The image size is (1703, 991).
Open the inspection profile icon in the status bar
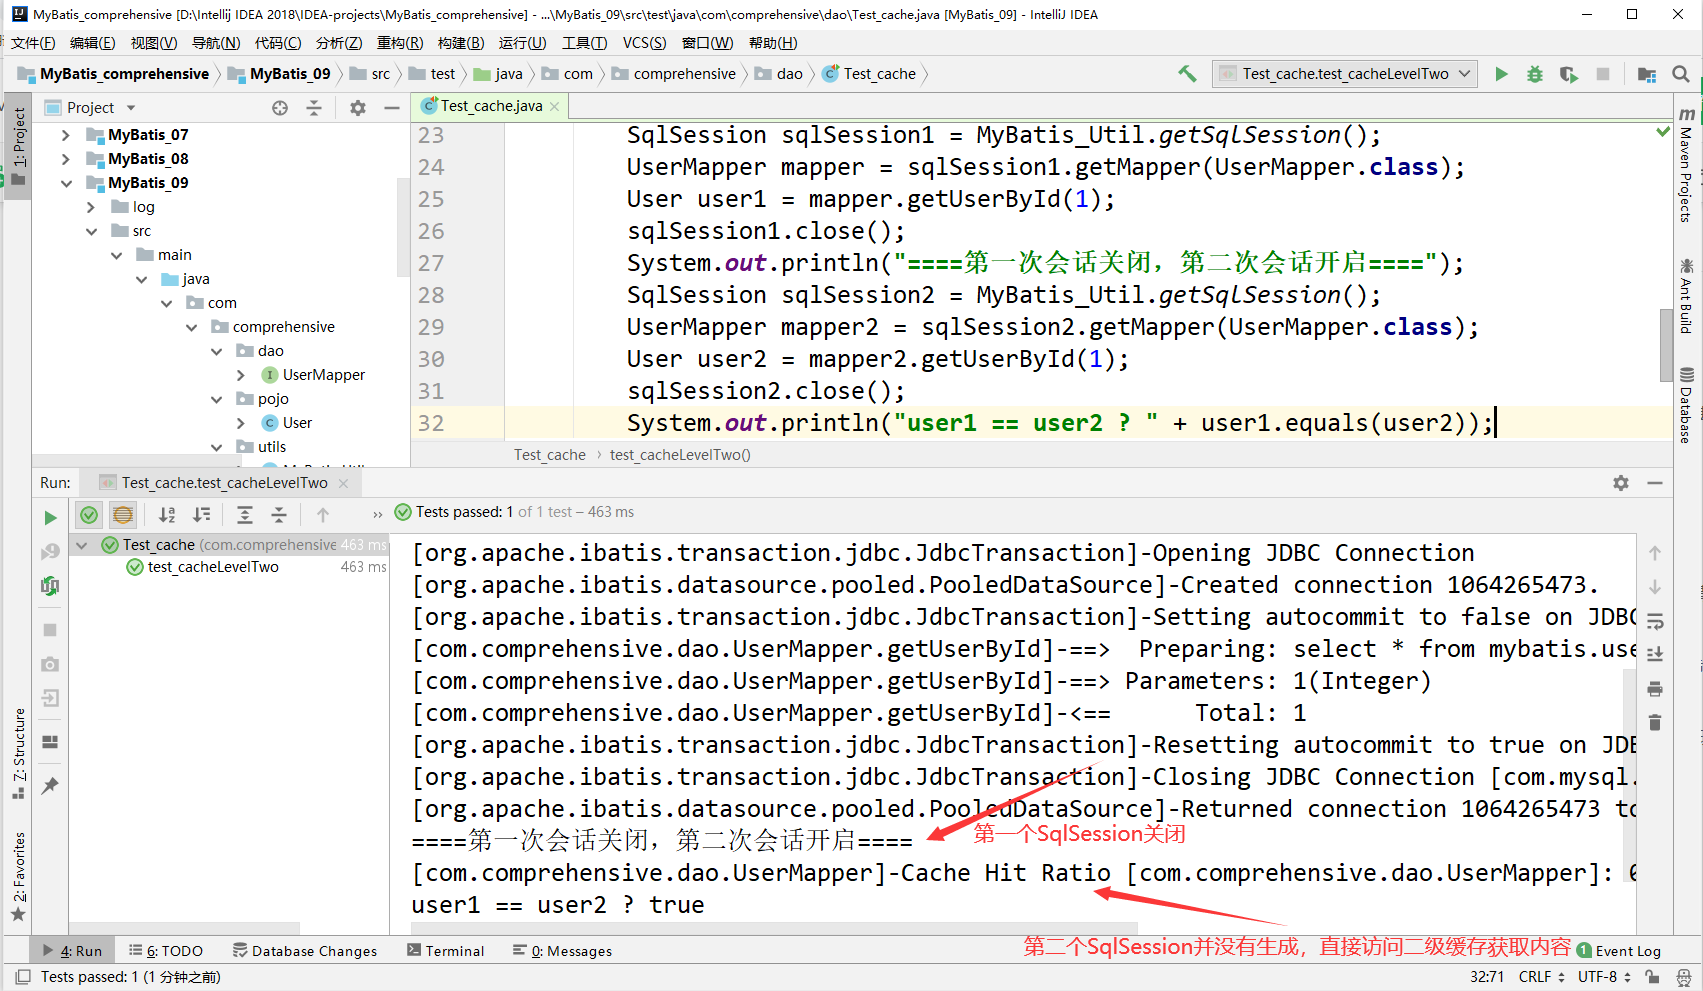point(1684,977)
